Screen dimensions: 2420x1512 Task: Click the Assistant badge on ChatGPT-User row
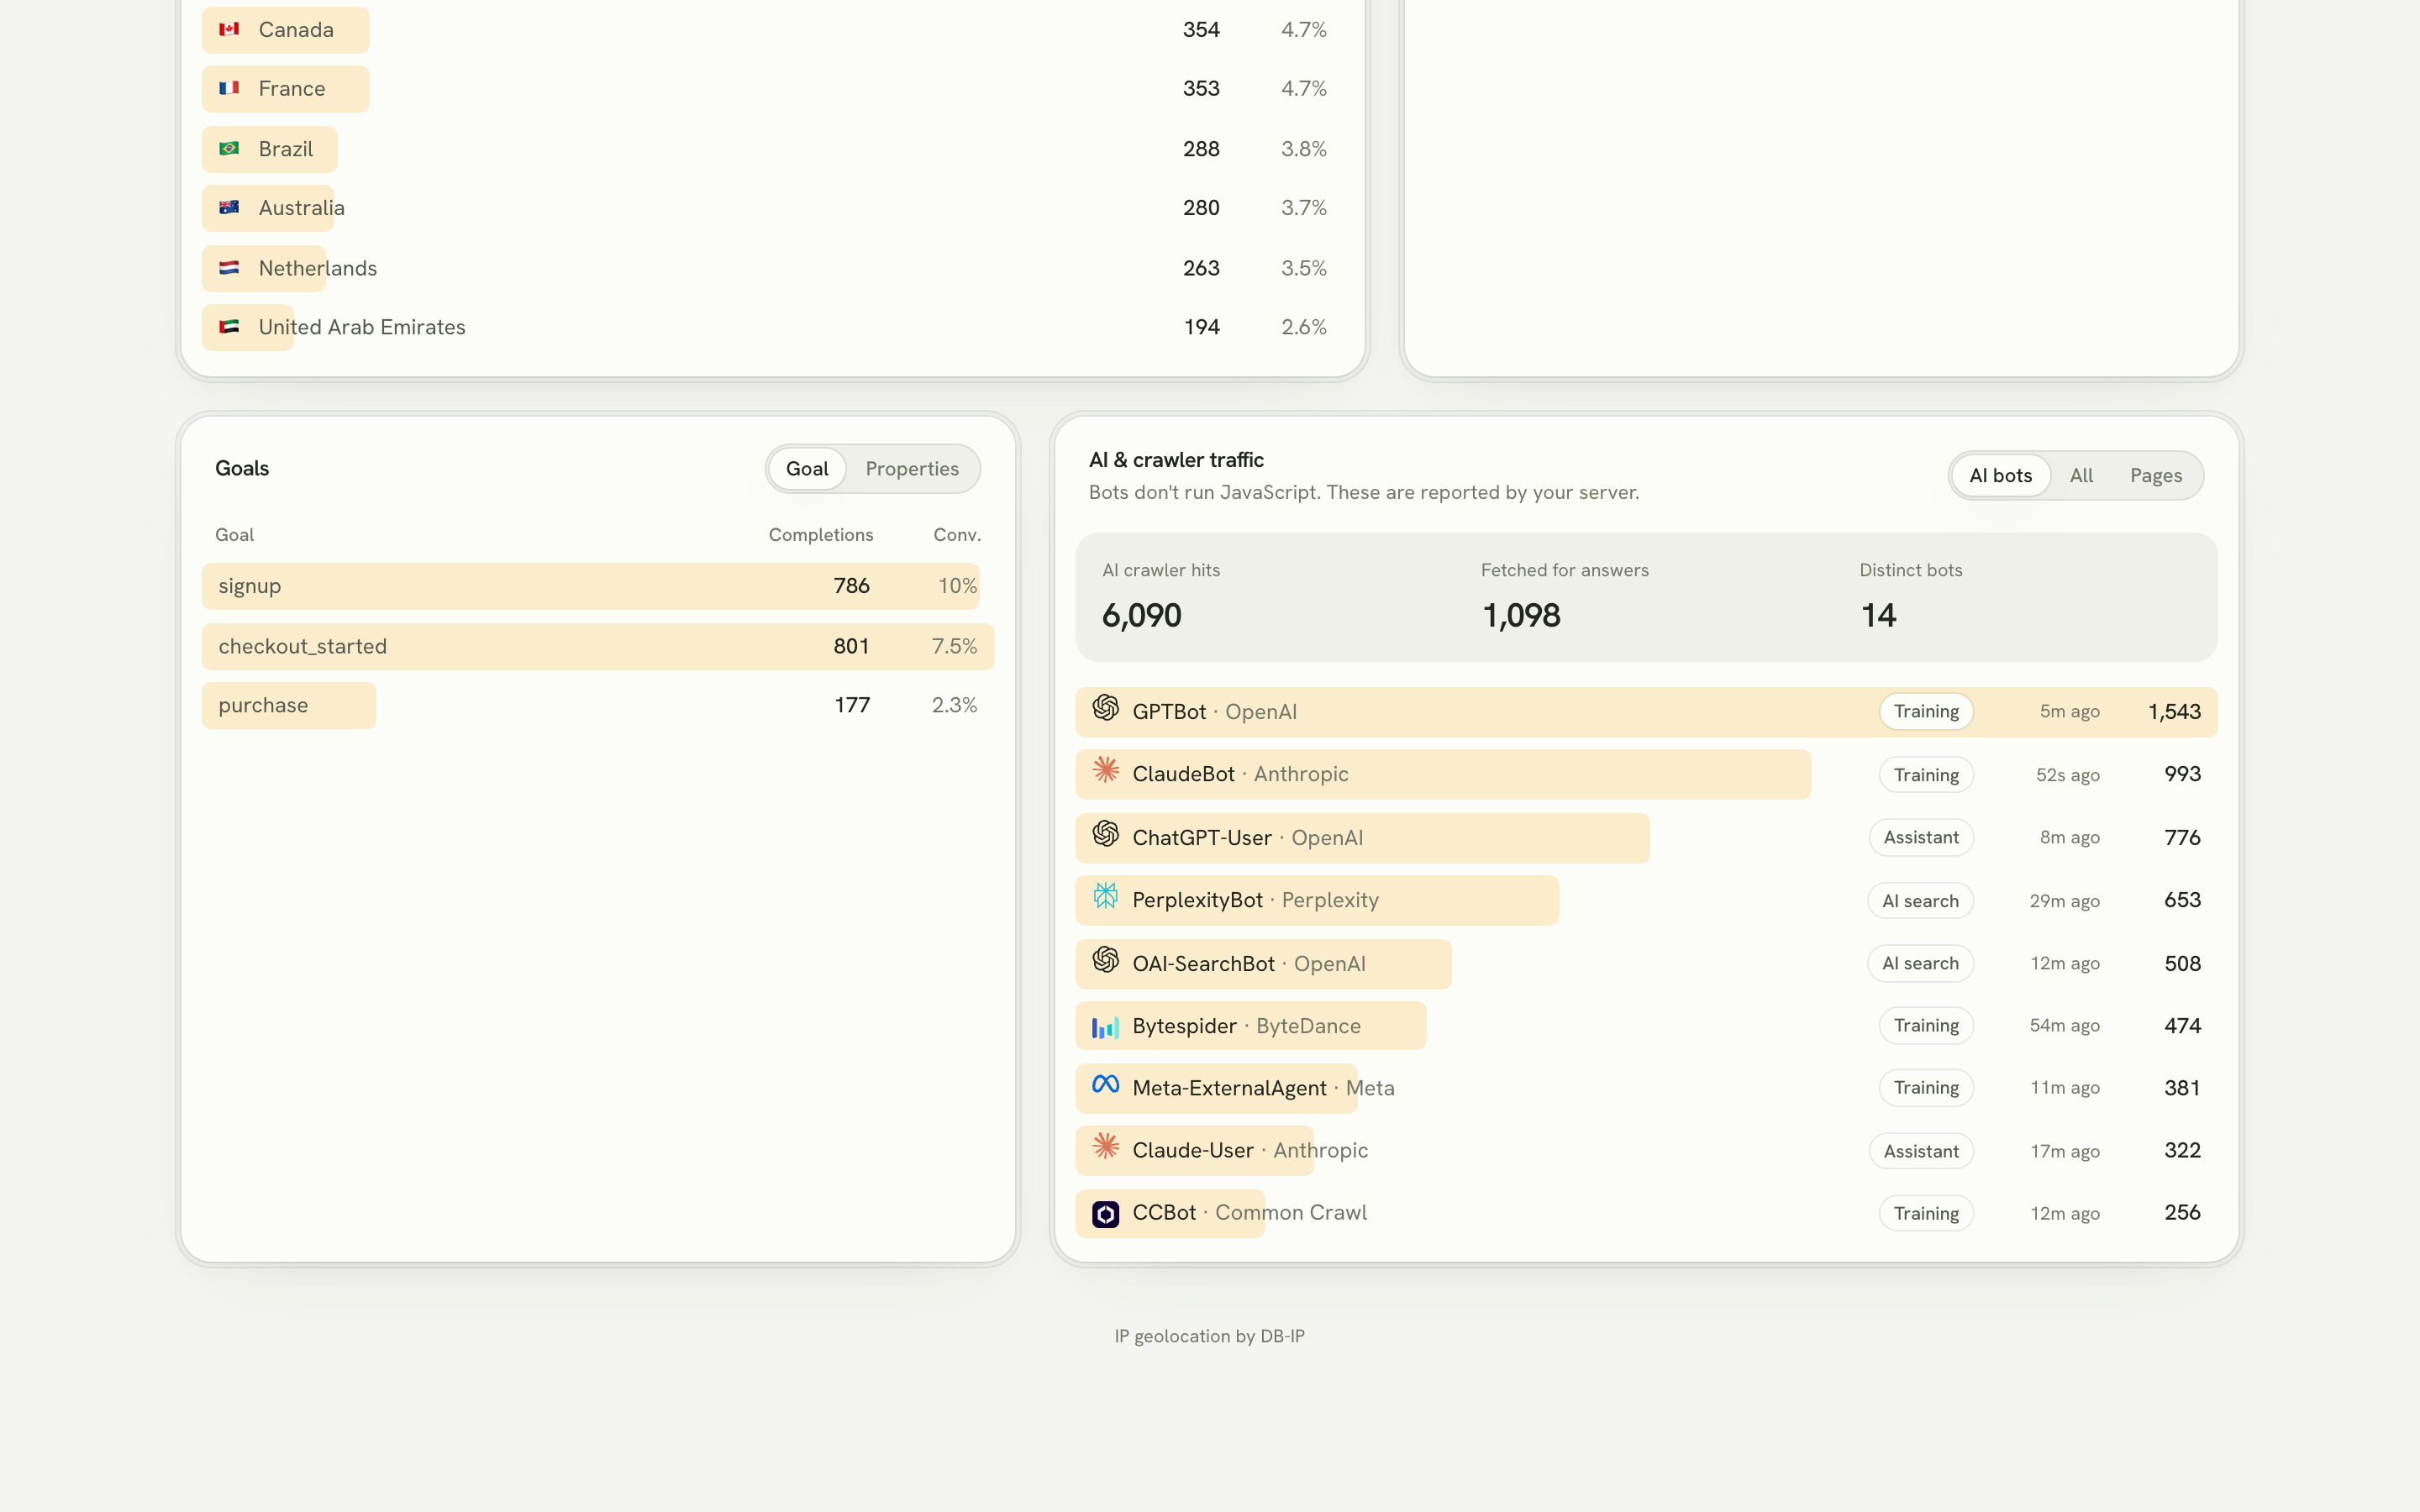tap(1921, 837)
